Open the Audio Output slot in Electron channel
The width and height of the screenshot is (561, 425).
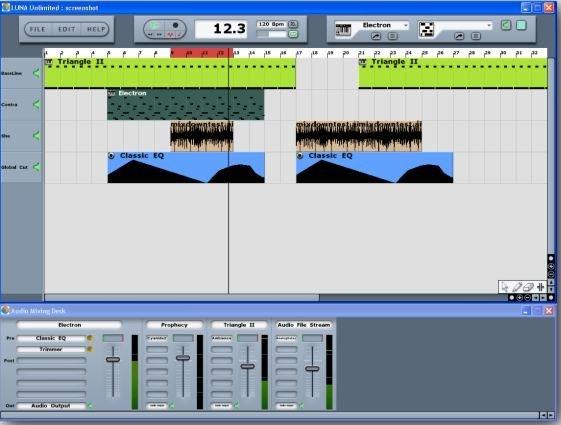[51, 406]
